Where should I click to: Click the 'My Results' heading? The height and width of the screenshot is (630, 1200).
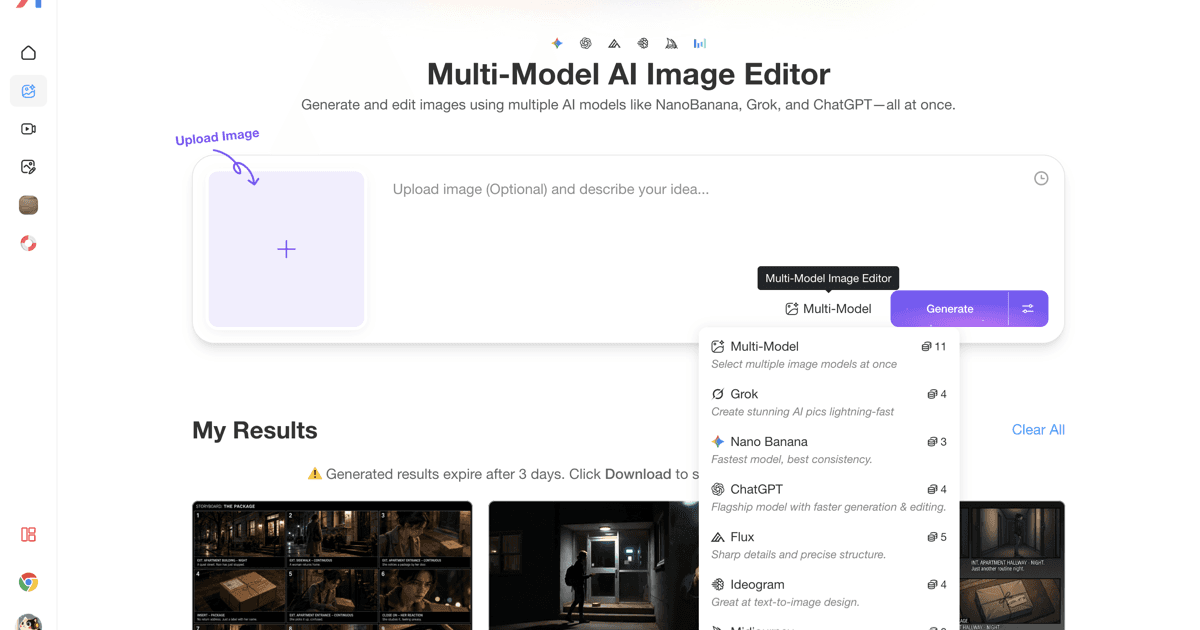[255, 430]
